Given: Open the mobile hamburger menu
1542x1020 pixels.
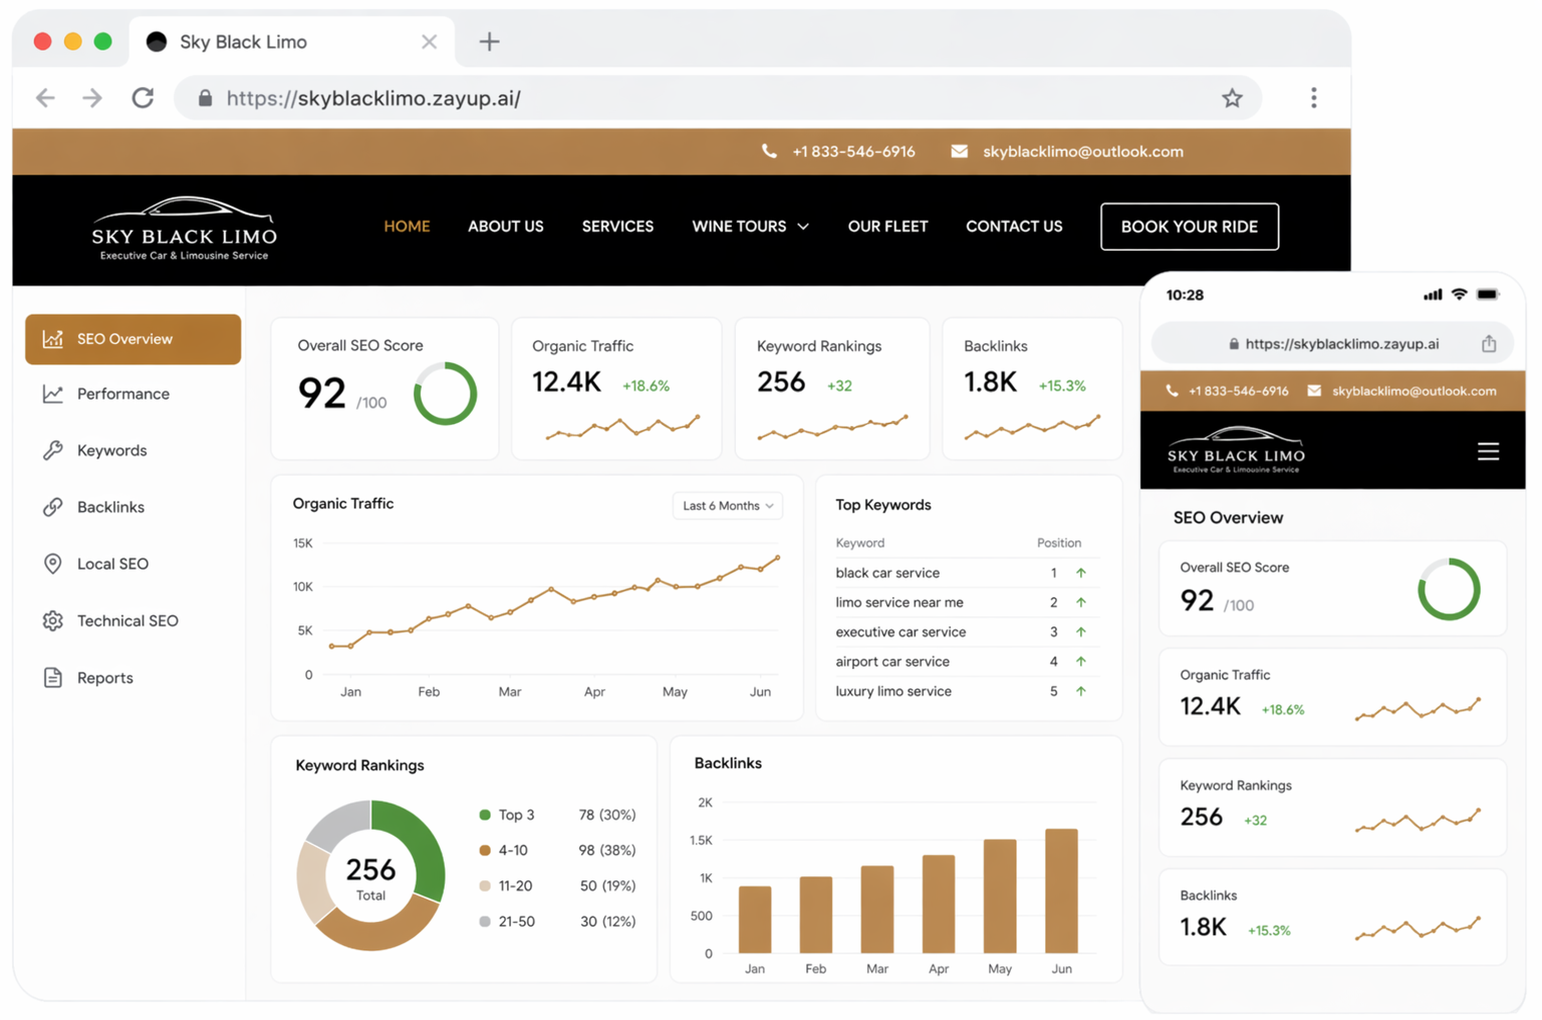Looking at the screenshot, I should 1487,452.
